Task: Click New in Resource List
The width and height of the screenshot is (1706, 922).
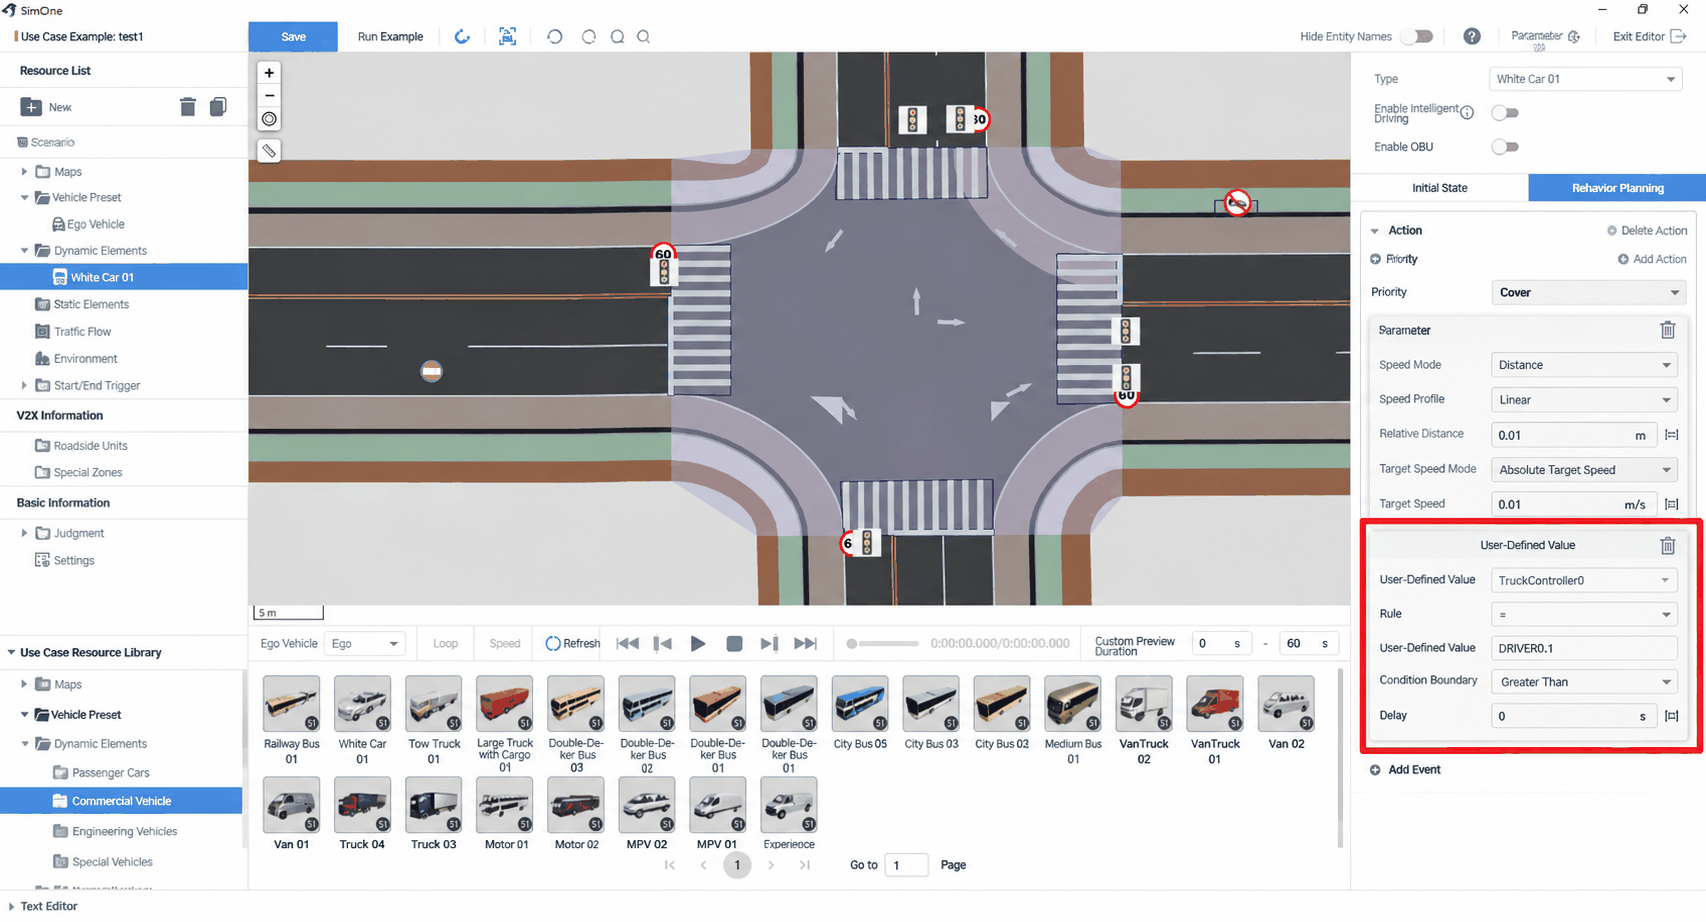Action: 46,106
